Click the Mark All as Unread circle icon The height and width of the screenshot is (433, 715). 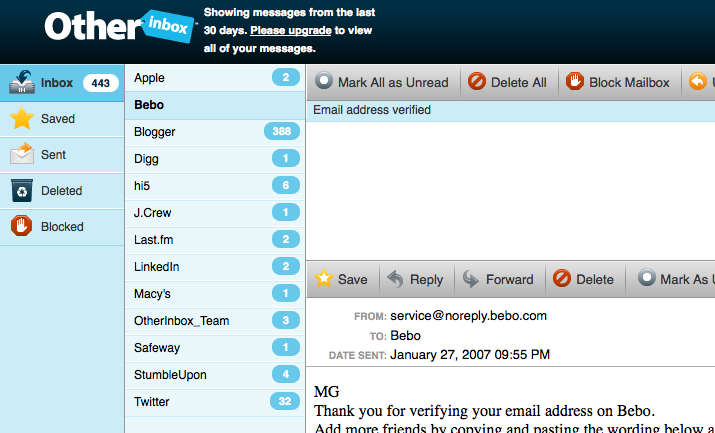point(324,81)
